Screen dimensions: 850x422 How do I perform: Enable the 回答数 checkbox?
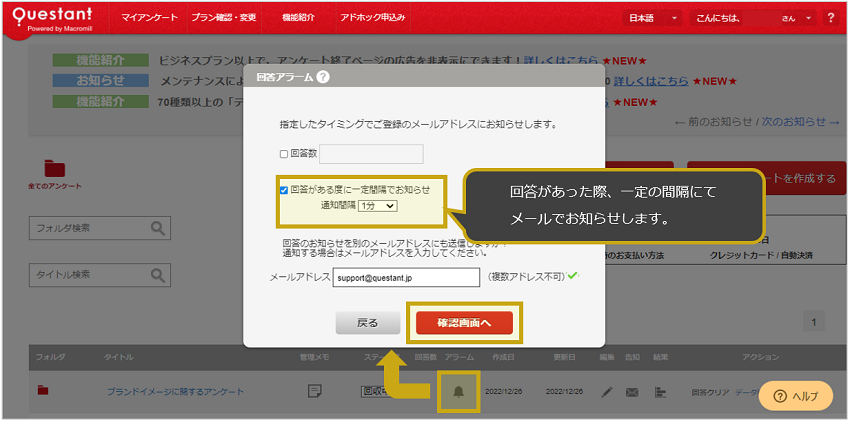[x=284, y=154]
